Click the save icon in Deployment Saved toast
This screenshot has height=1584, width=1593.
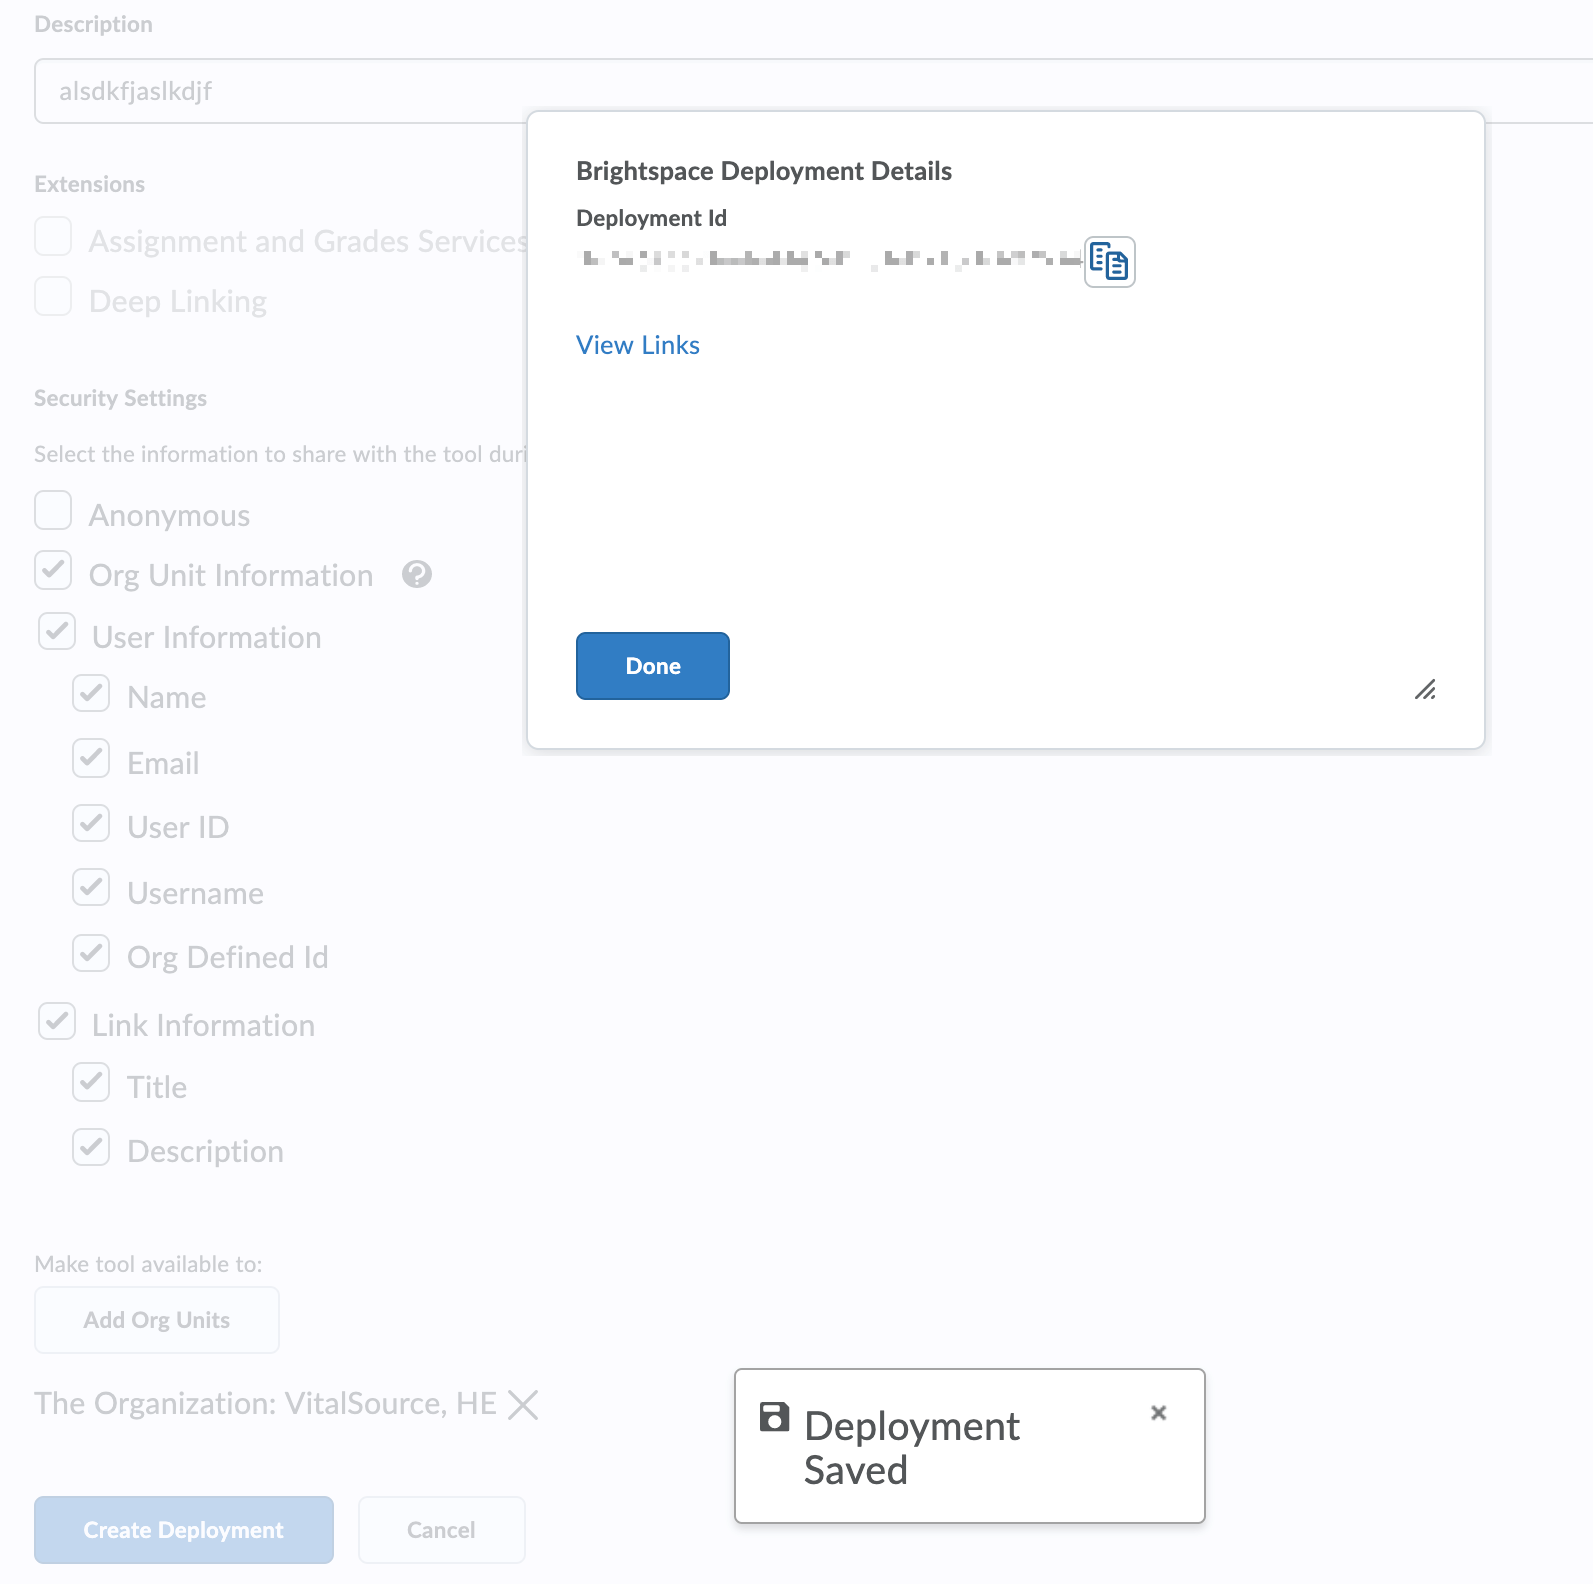pyautogui.click(x=773, y=1418)
